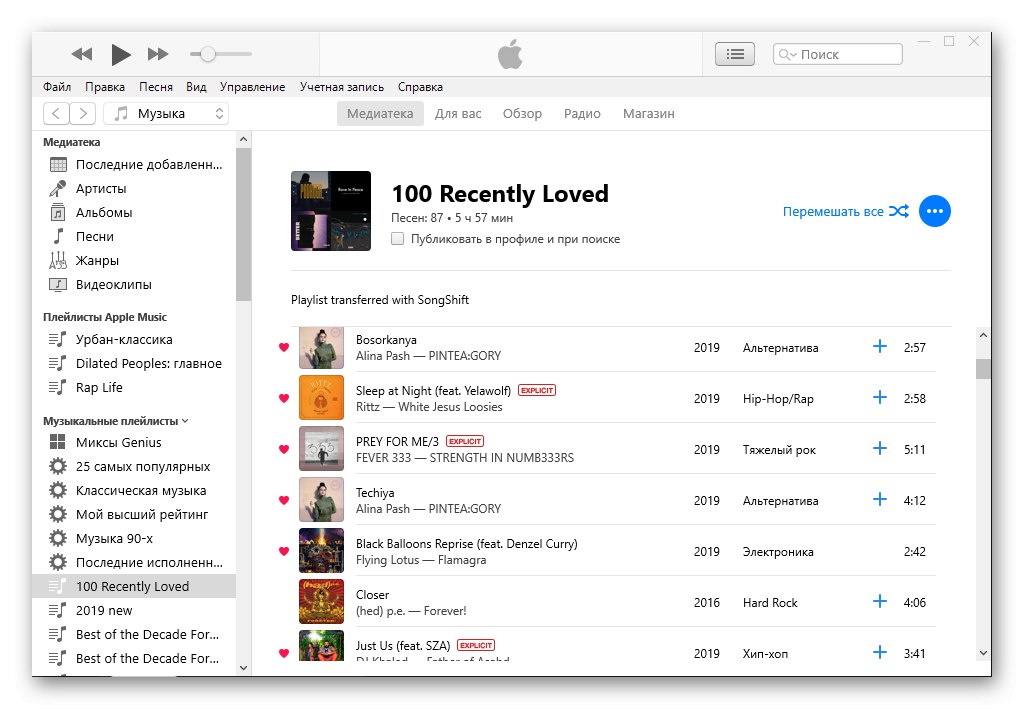Switch to the Медиатека tab
1024x709 pixels.
pos(380,114)
